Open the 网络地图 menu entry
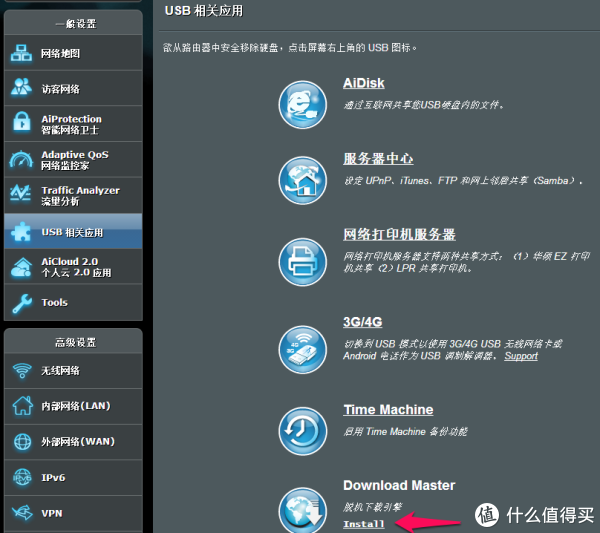The width and height of the screenshot is (600, 533). tap(73, 53)
